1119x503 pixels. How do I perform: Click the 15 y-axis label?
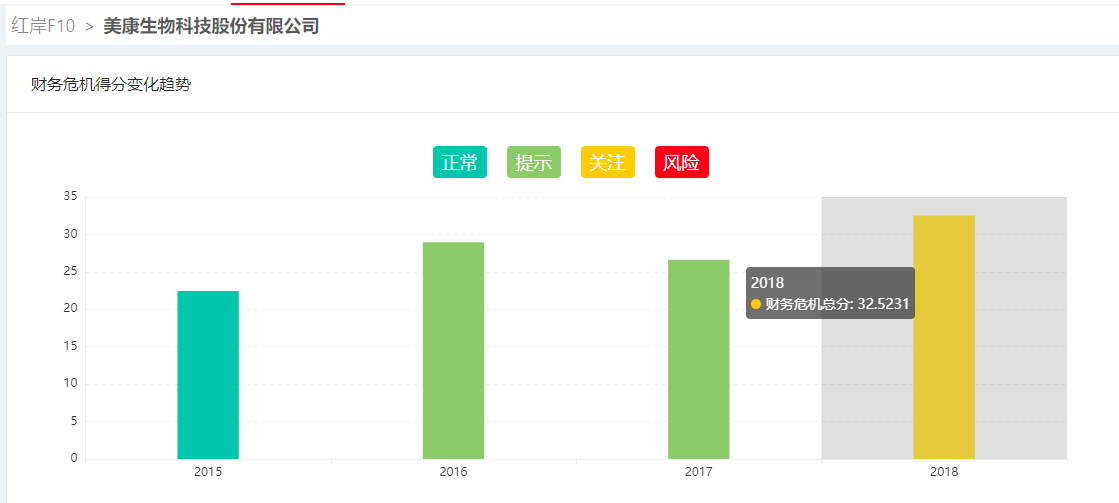click(x=70, y=346)
